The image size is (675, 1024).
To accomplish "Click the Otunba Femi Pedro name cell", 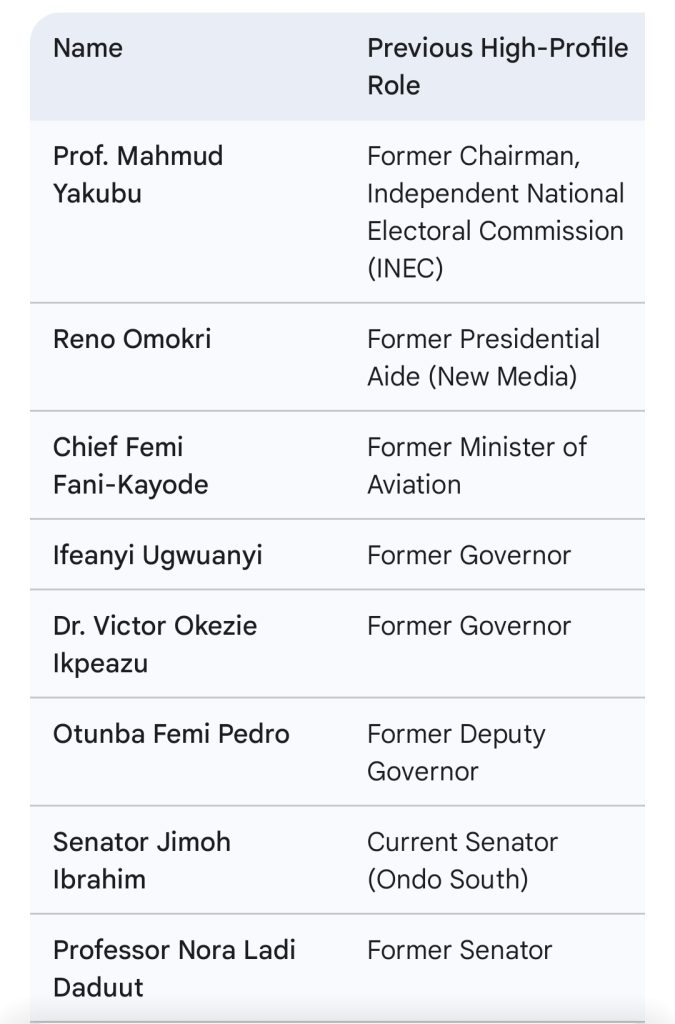I will [x=171, y=734].
